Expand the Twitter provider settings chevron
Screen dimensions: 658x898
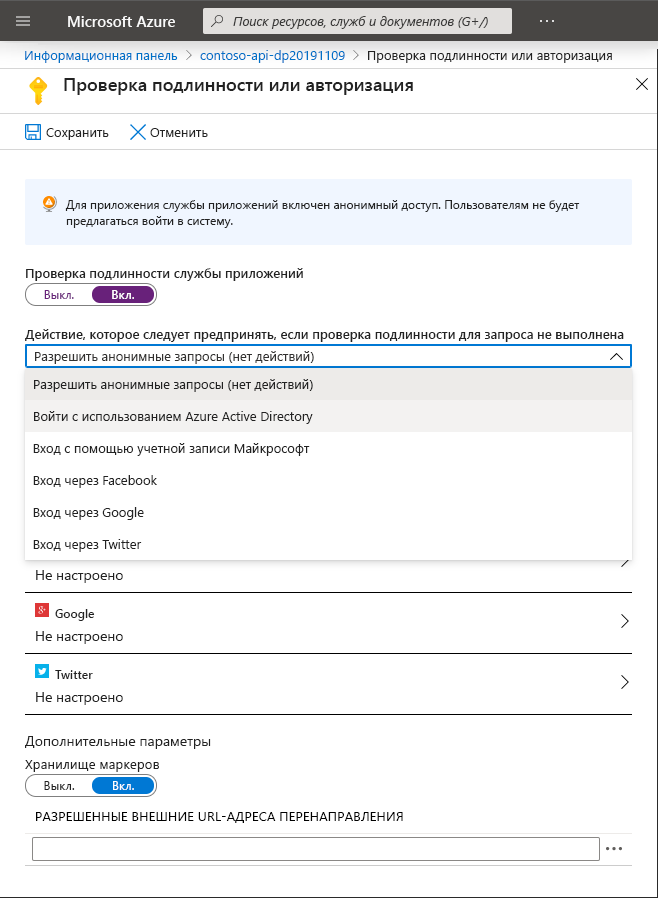pos(625,684)
